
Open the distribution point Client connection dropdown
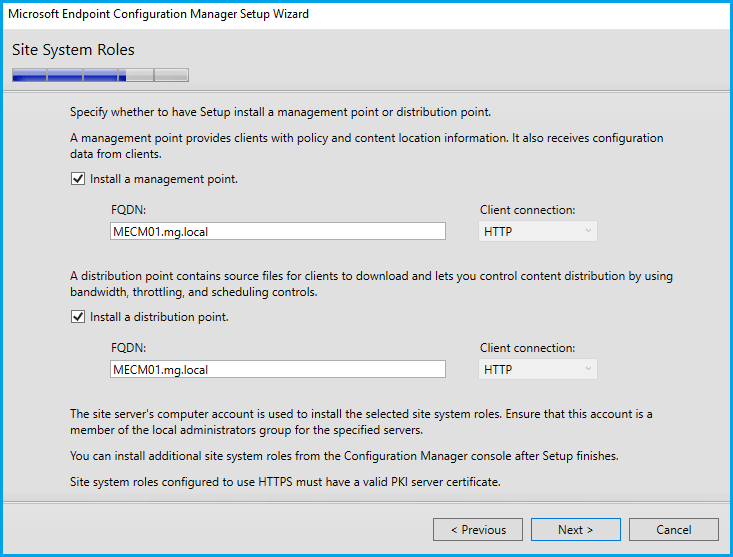coord(538,369)
